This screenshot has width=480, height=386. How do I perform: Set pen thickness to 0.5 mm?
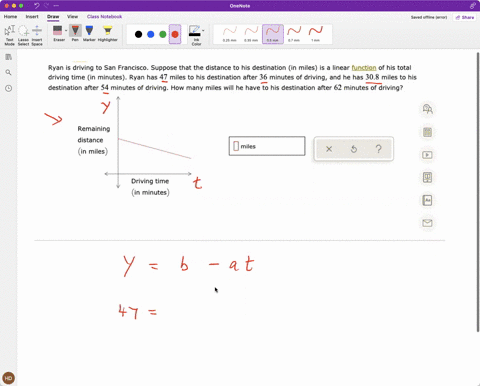[x=273, y=34]
